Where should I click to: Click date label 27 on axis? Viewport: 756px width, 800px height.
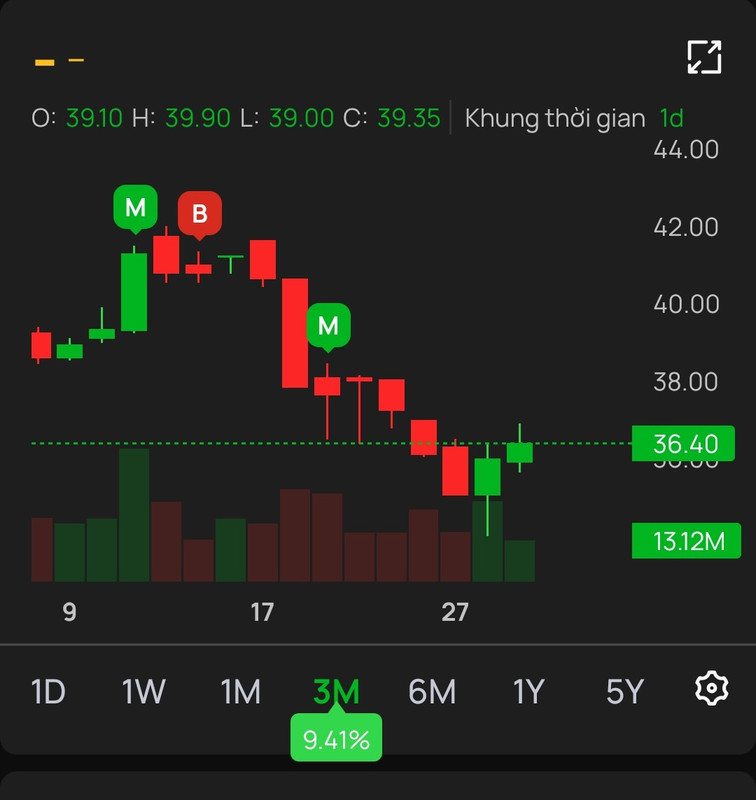(455, 612)
